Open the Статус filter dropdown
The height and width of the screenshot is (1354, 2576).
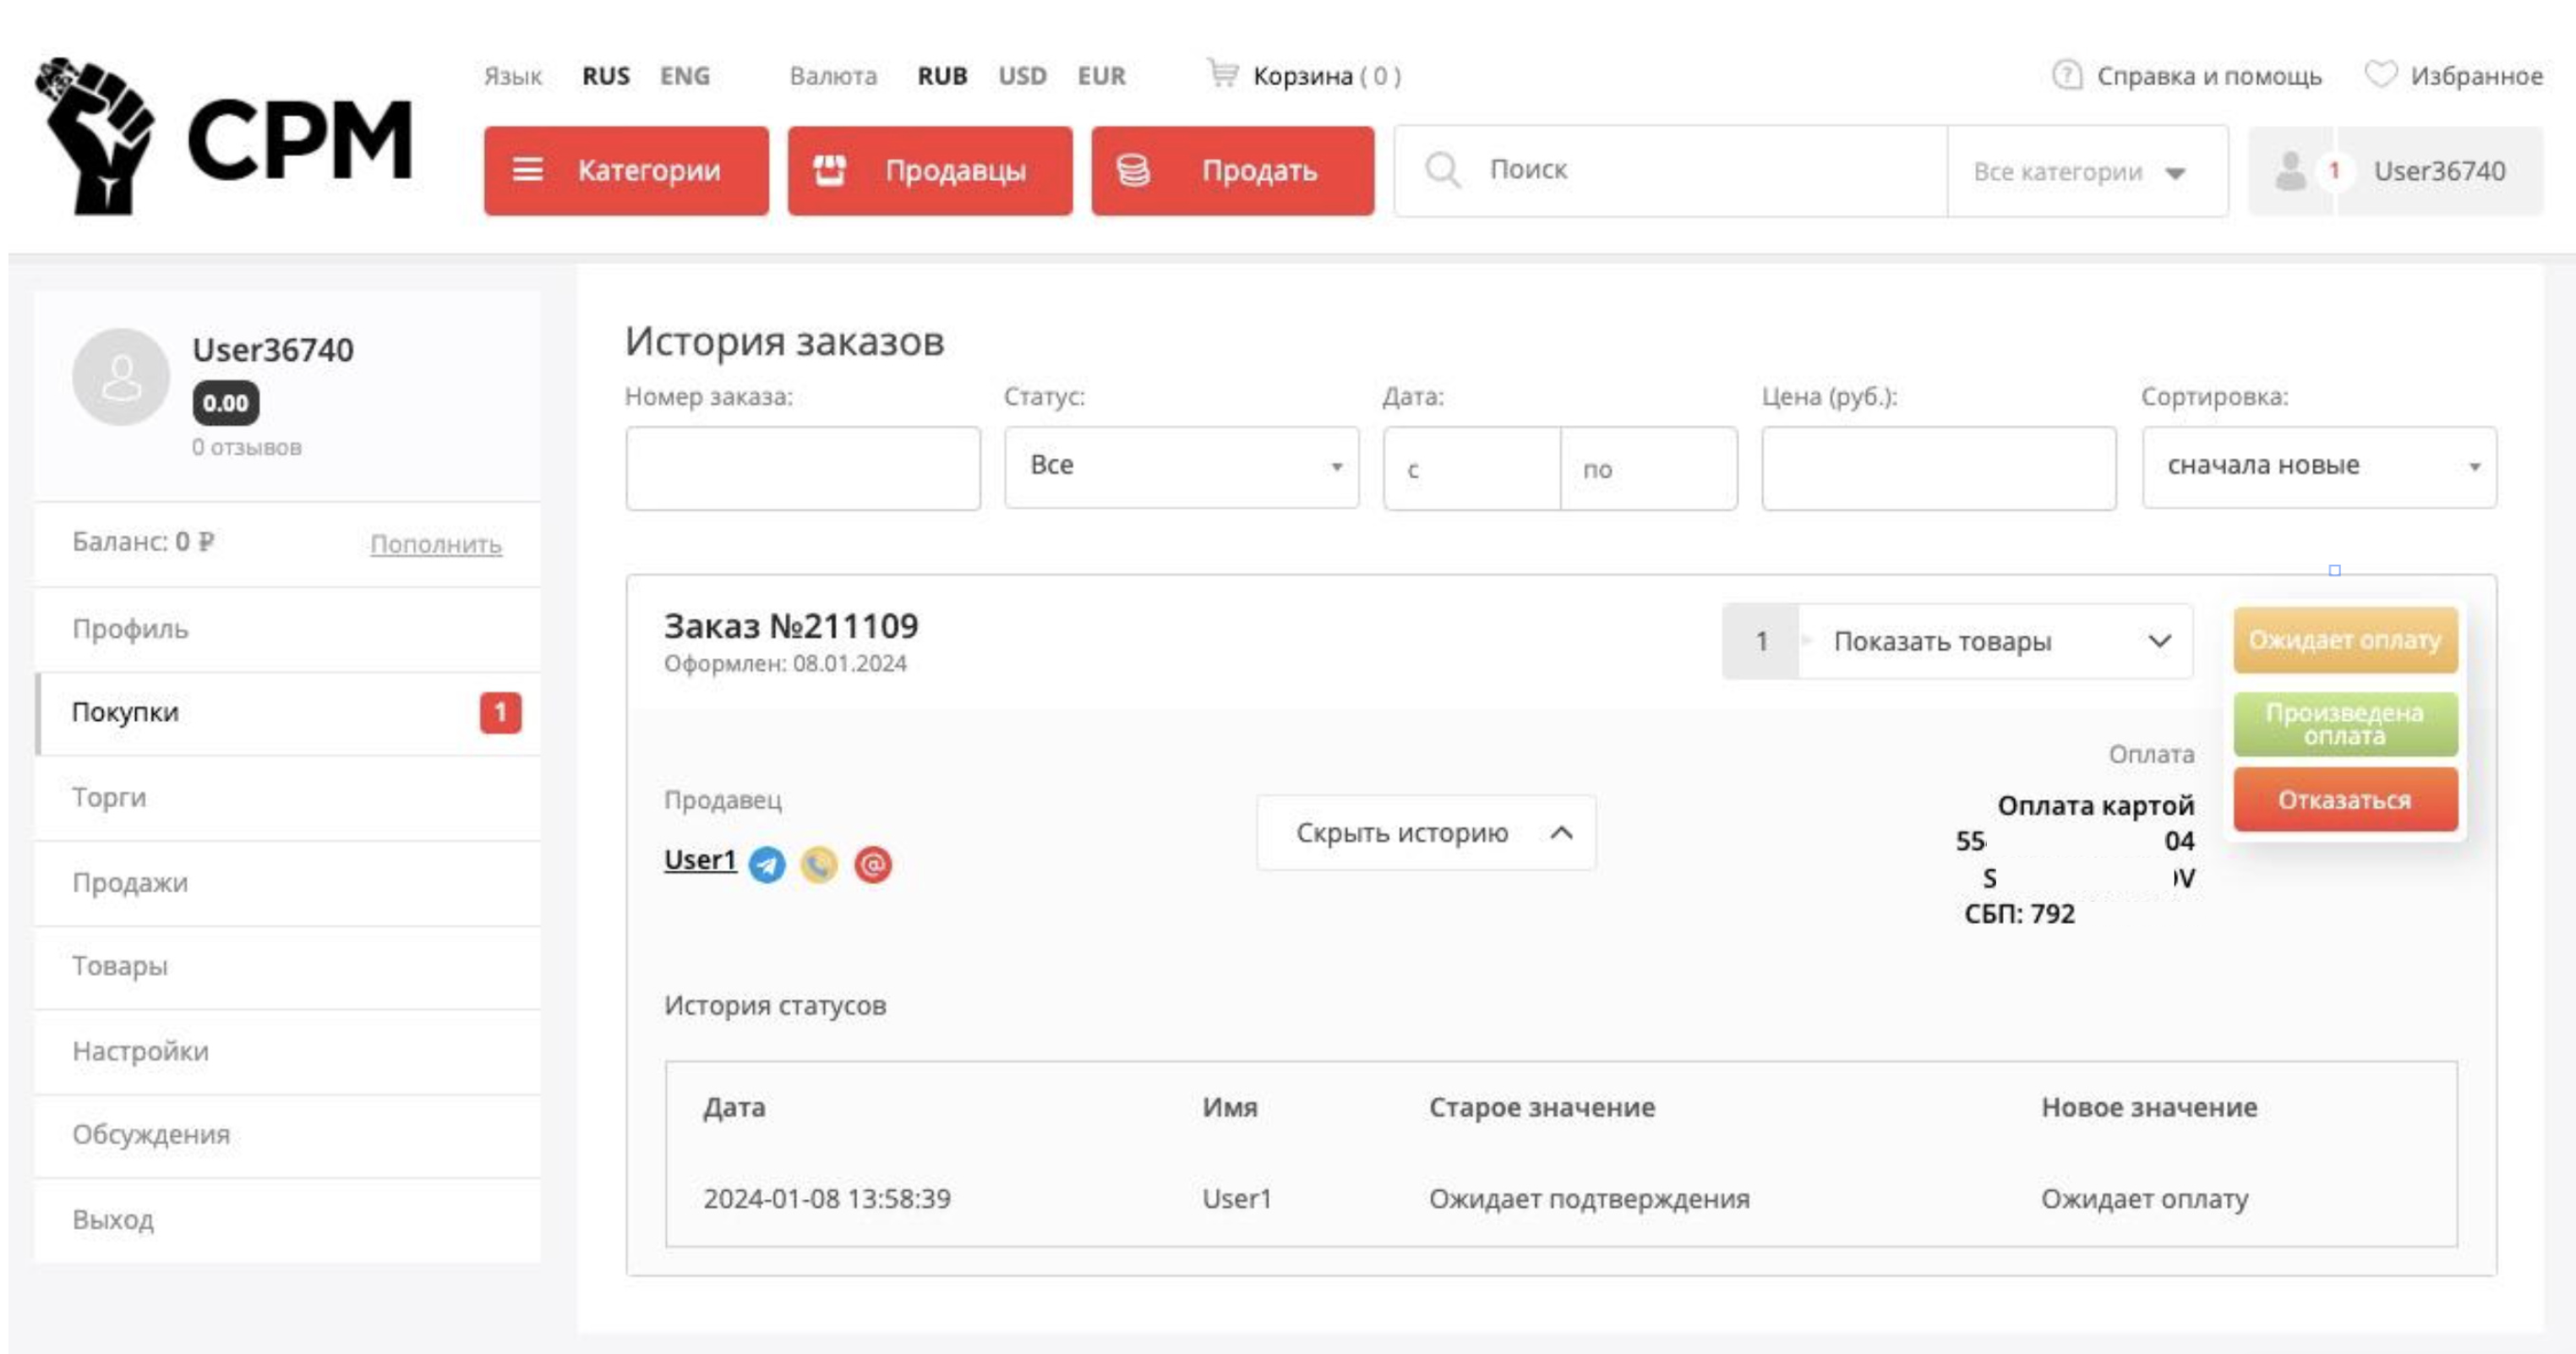[x=1181, y=467]
